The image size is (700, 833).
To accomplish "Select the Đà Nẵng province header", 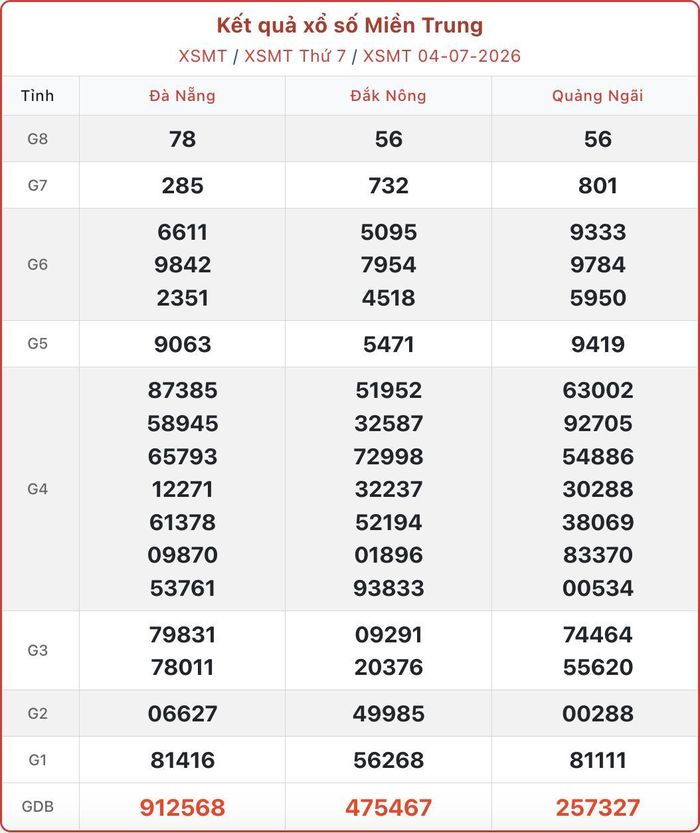I will [182, 96].
